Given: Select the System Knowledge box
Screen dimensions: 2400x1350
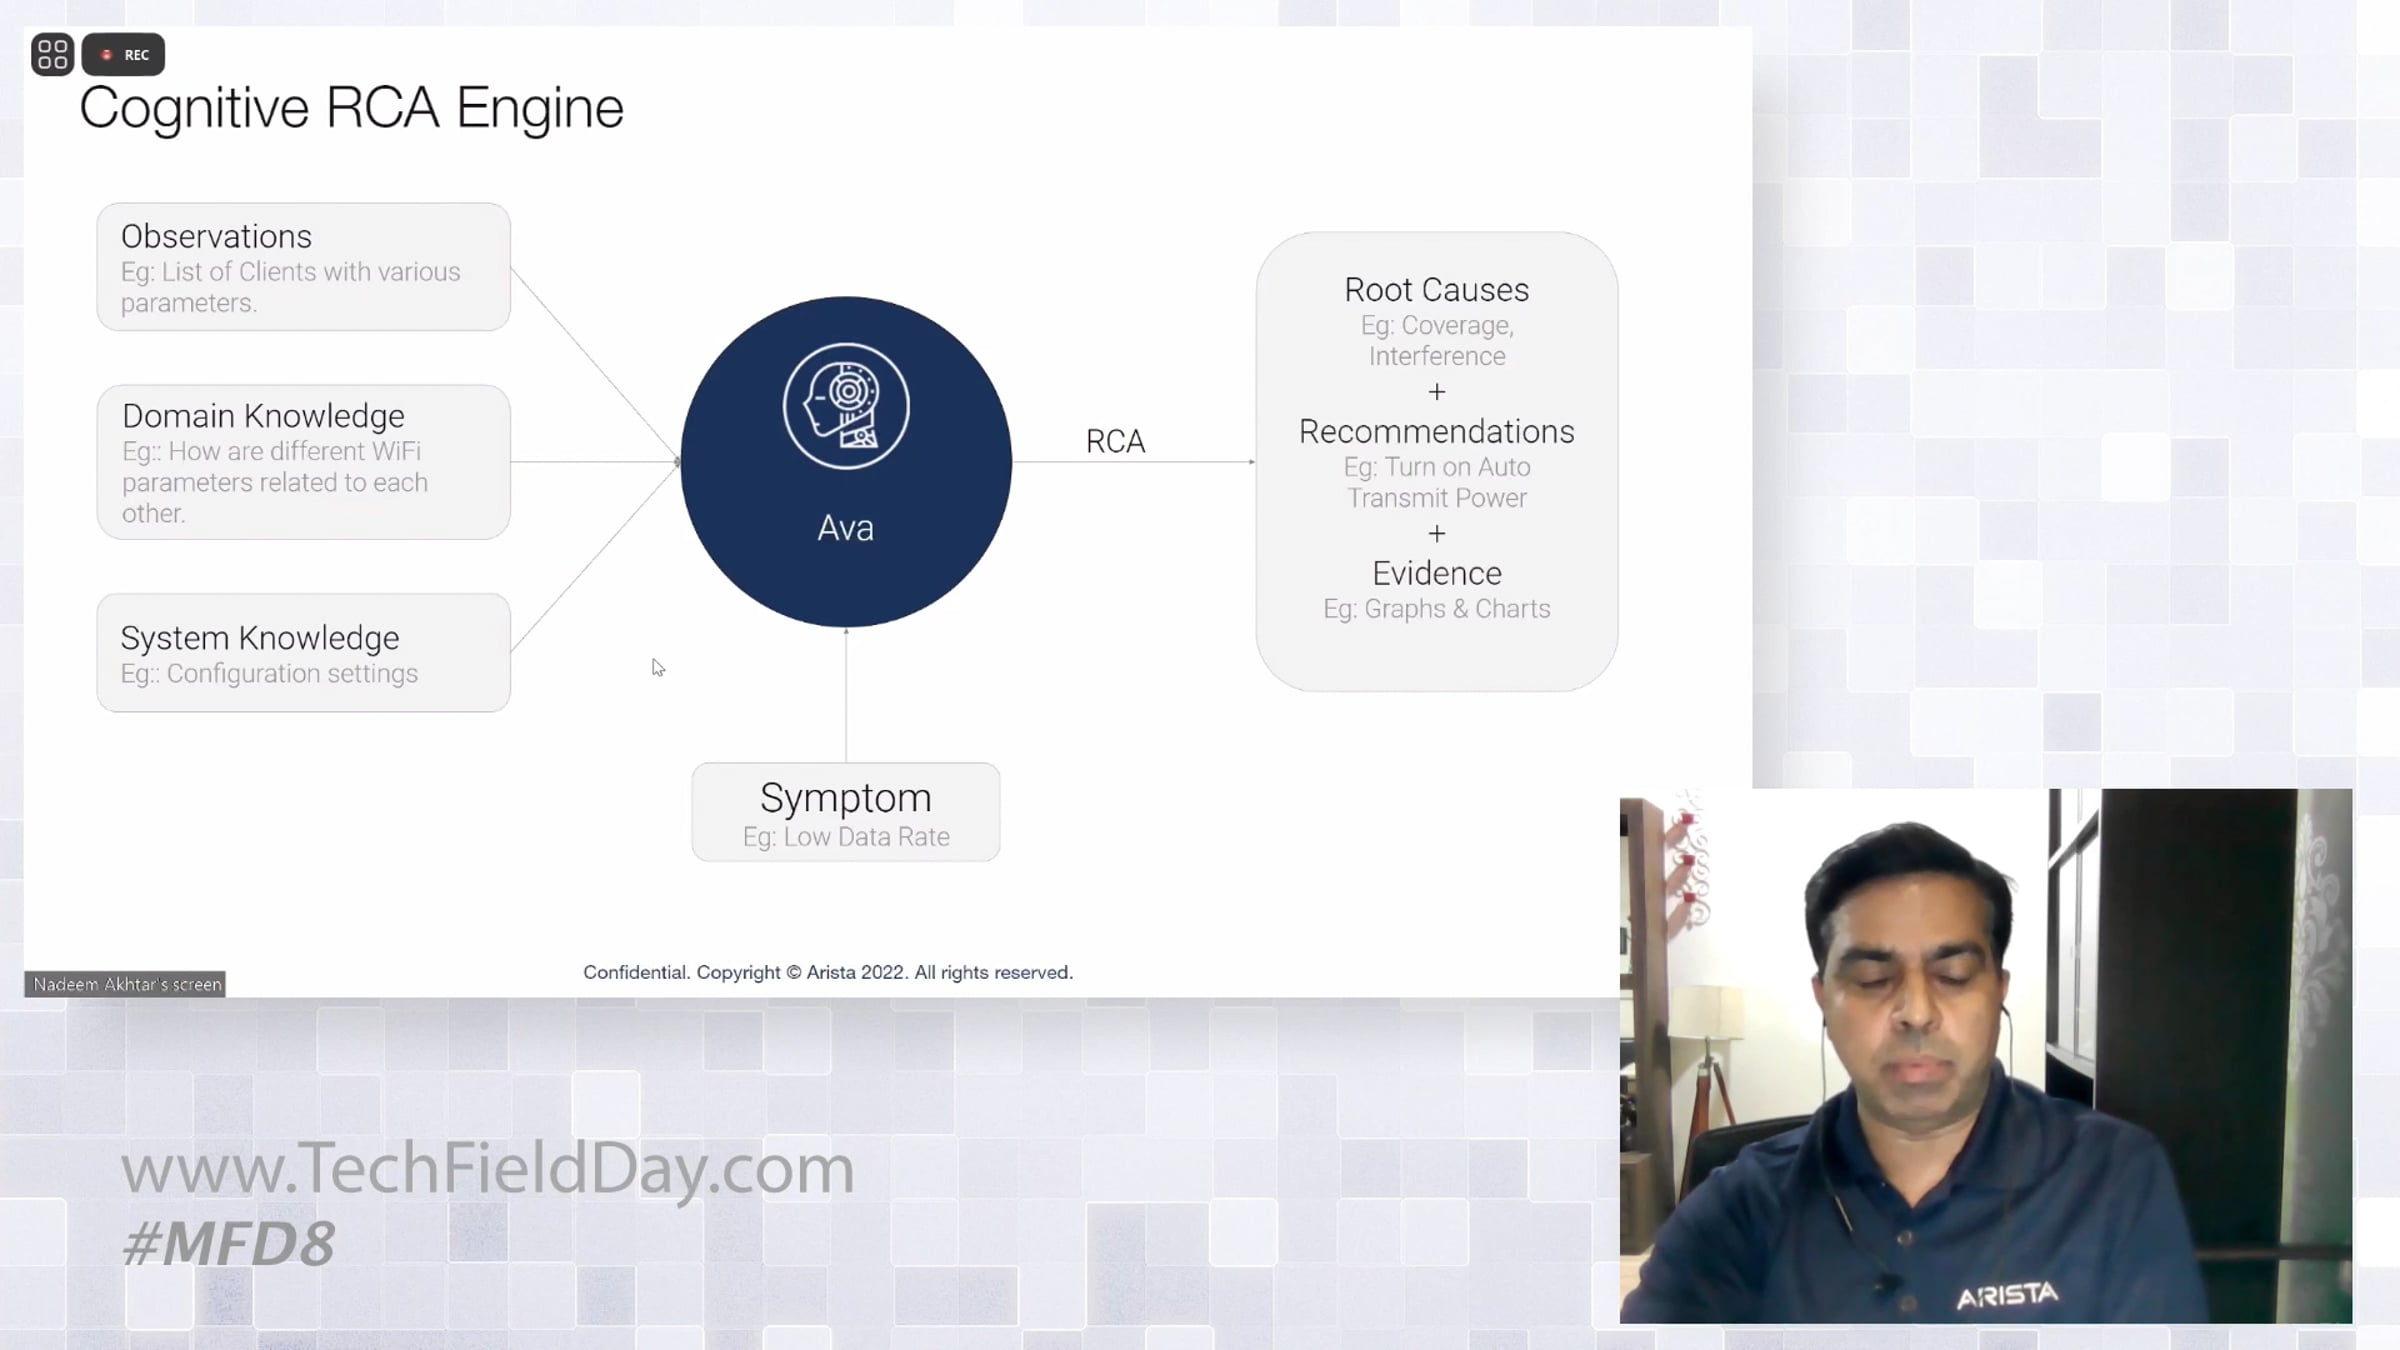Looking at the screenshot, I should [303, 653].
